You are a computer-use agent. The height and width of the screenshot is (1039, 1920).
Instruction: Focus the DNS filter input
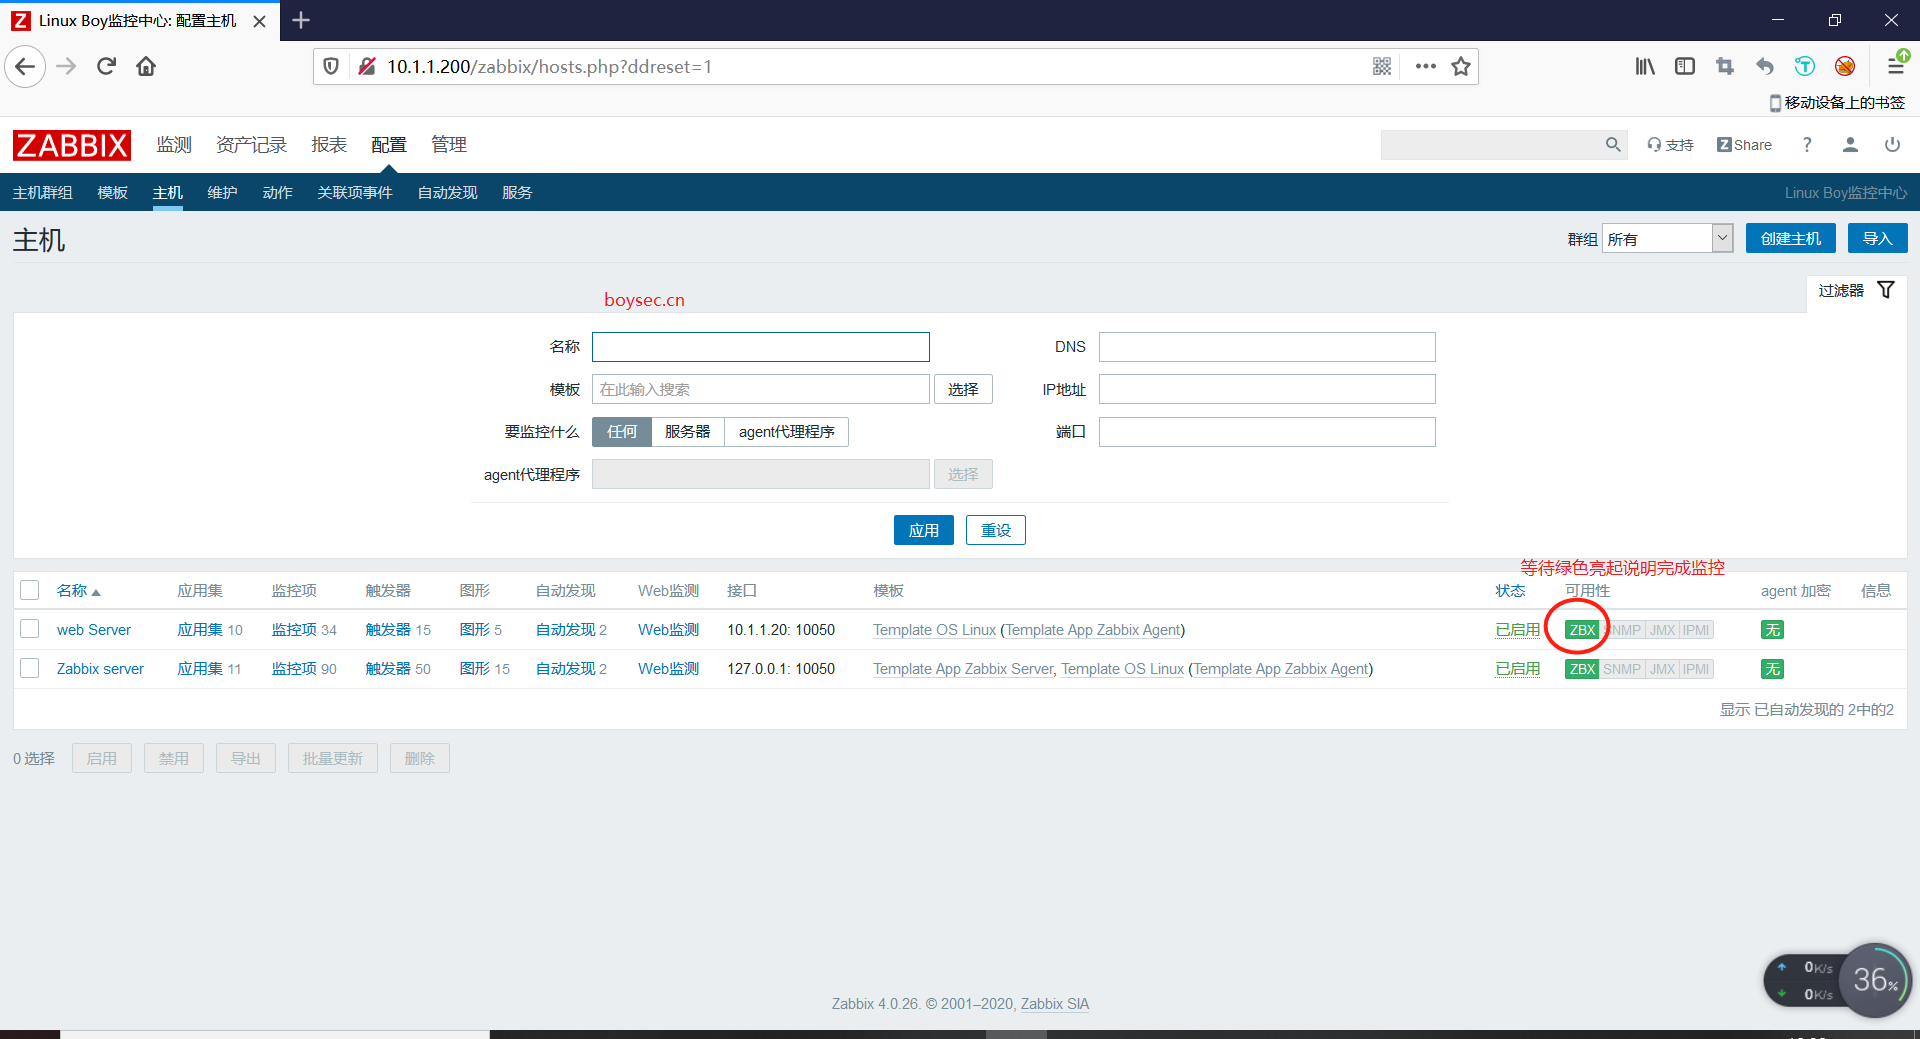(1267, 347)
